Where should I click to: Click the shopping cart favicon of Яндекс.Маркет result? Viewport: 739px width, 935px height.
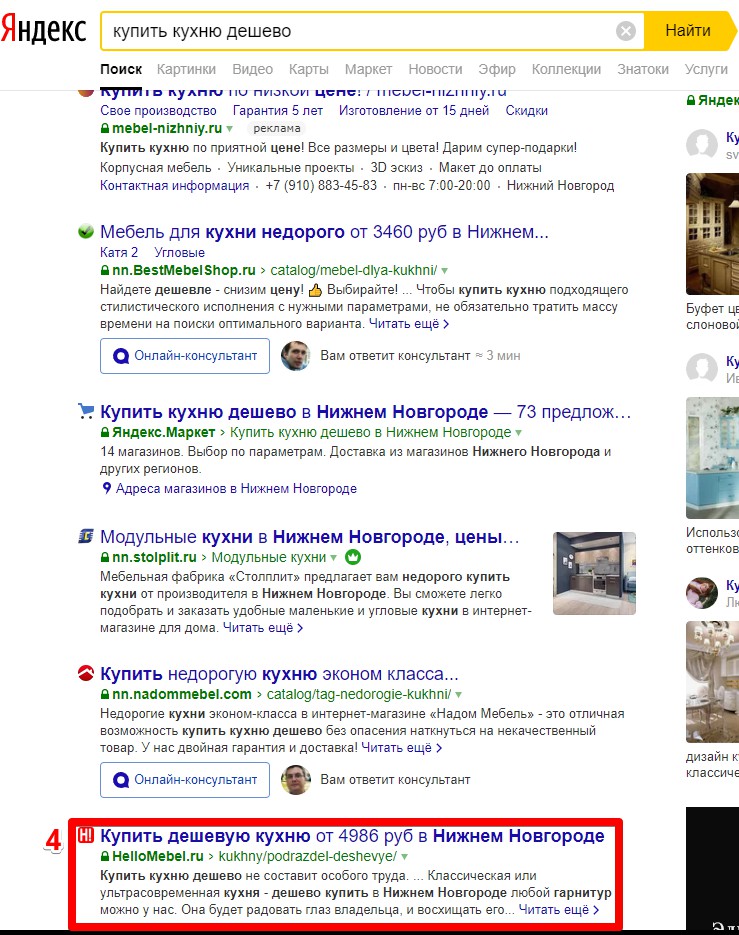pos(86,411)
